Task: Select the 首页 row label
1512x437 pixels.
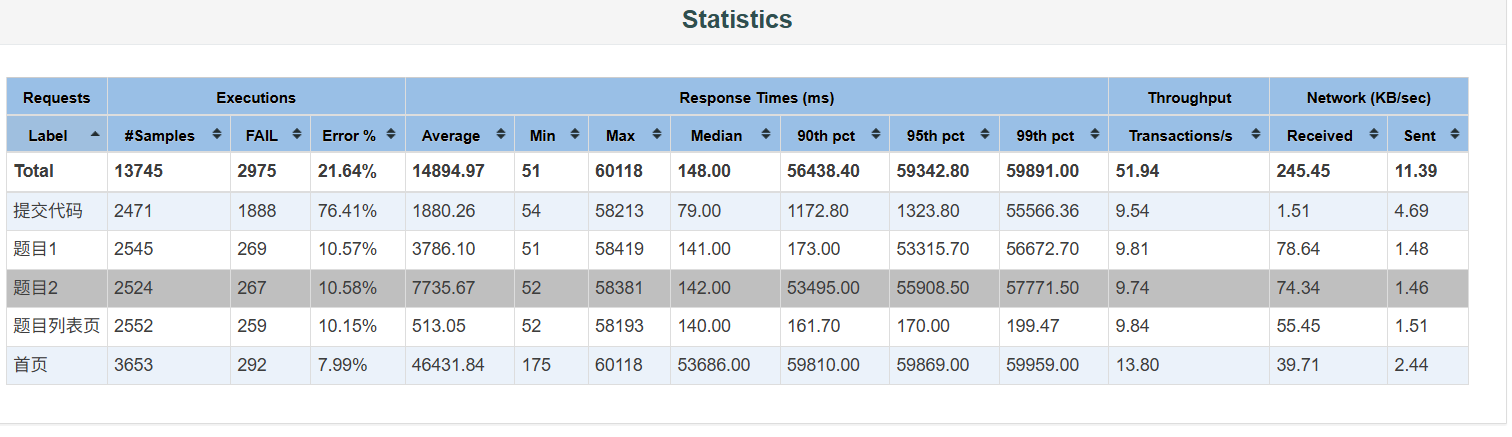Action: [31, 365]
